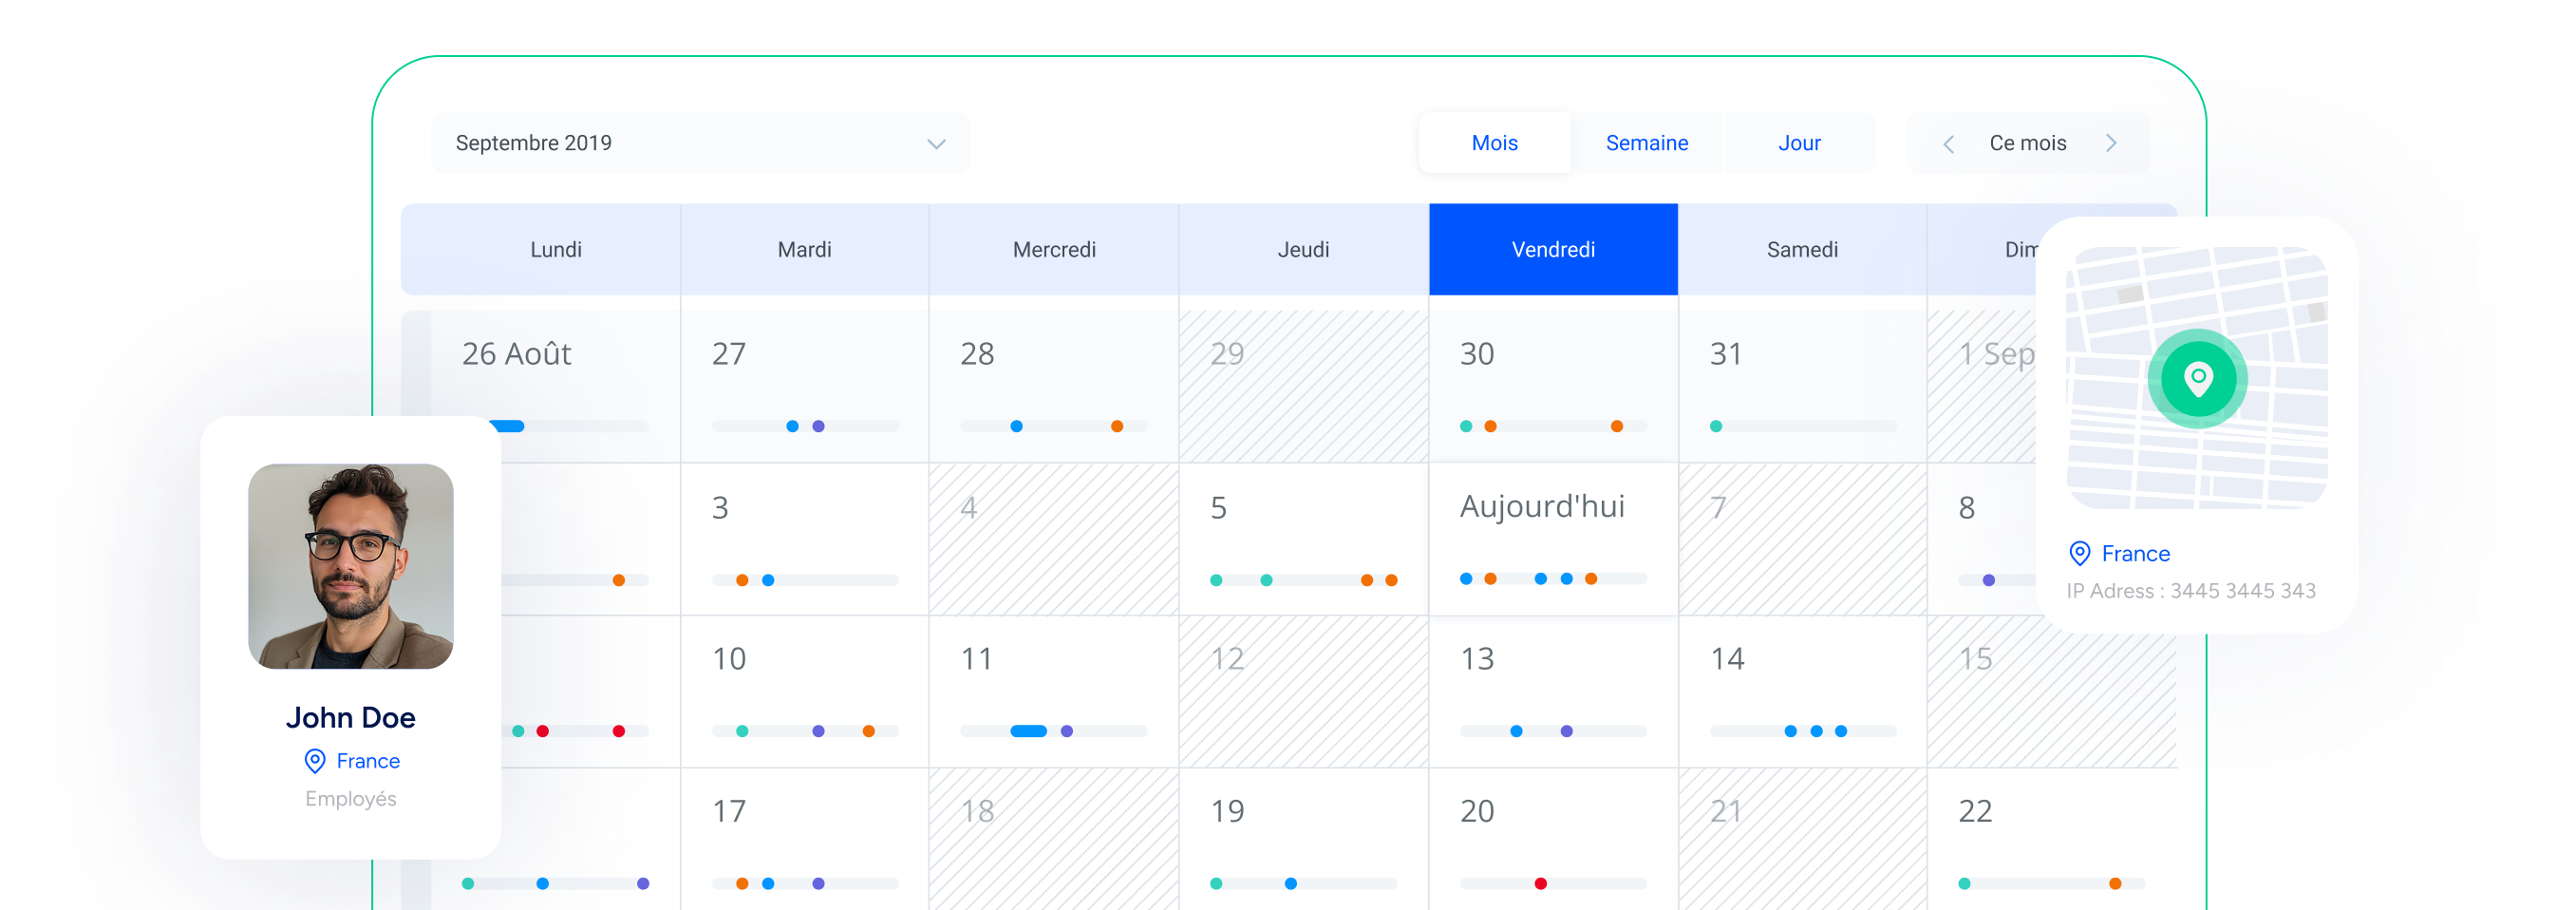The height and width of the screenshot is (910, 2576).
Task: Open the 26 Août day cell
Action: point(555,386)
